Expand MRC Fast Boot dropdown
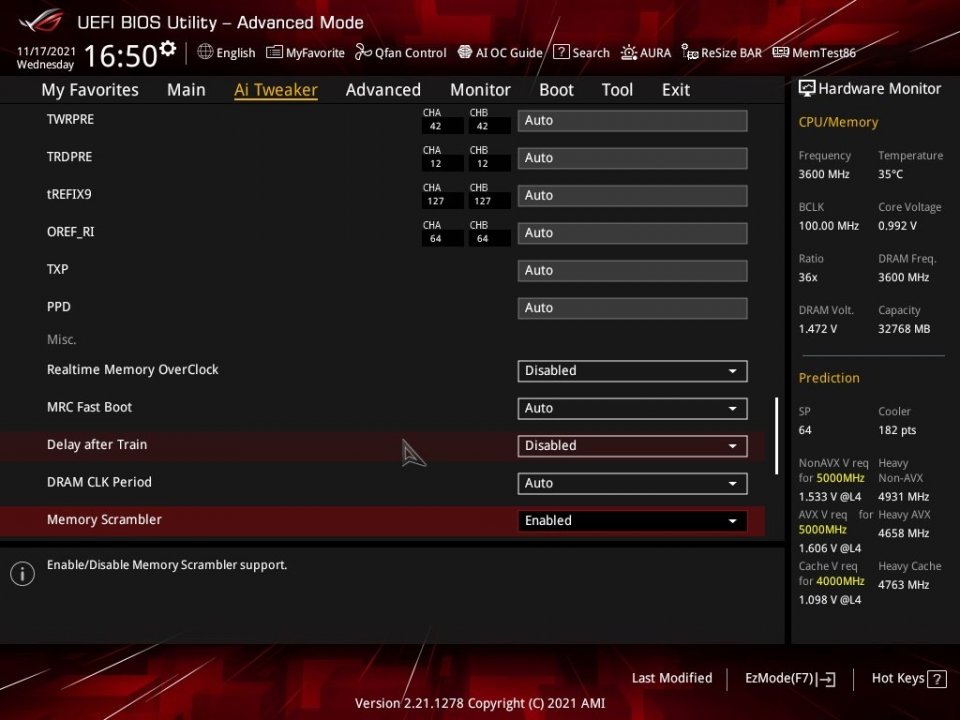The width and height of the screenshot is (960, 720). 632,408
